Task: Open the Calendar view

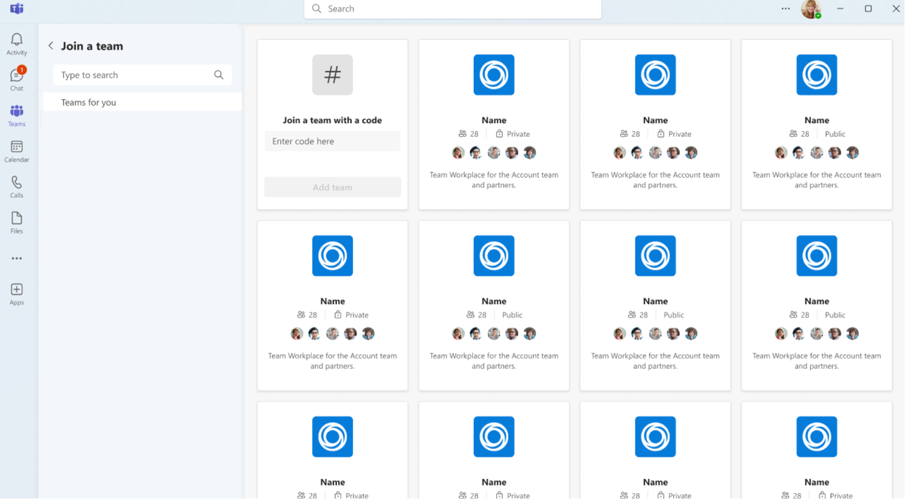Action: click(x=17, y=151)
